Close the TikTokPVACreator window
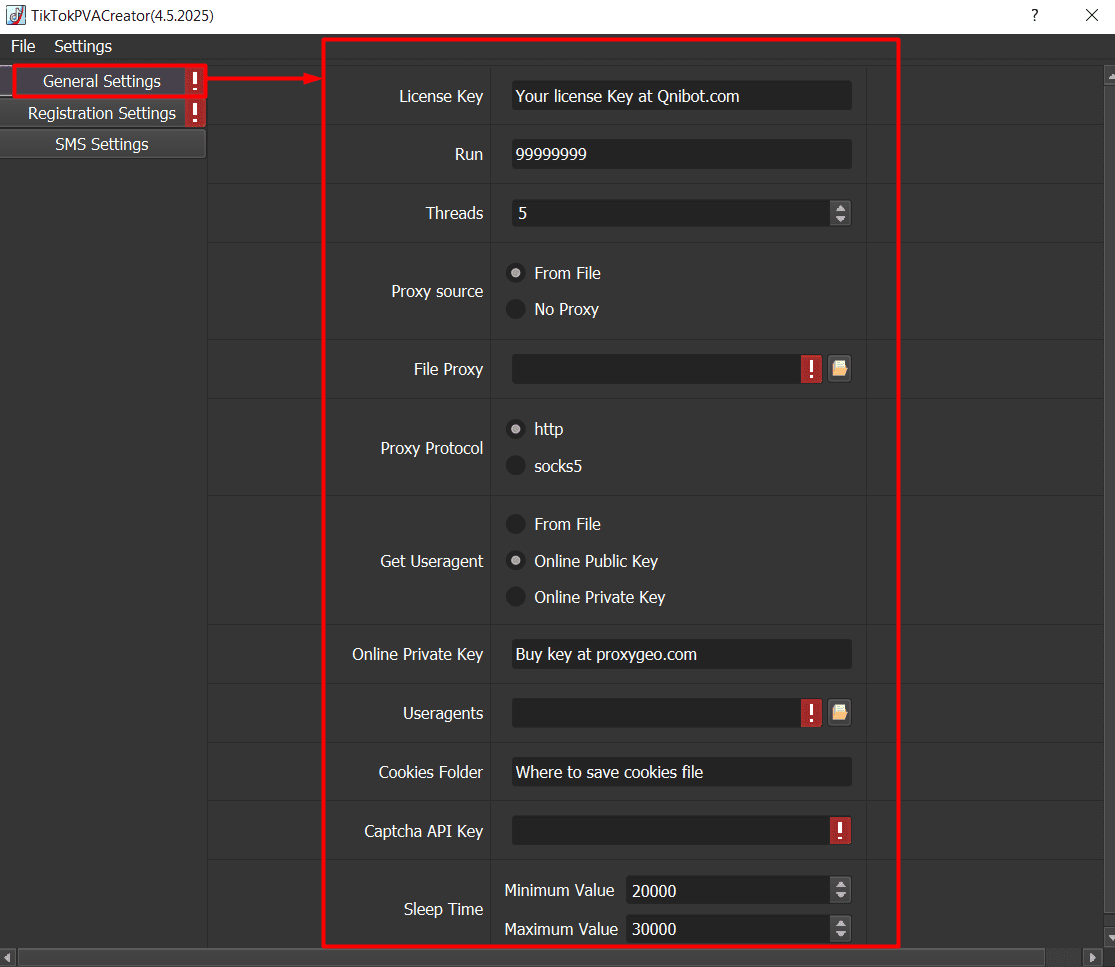The width and height of the screenshot is (1115, 967). point(1092,15)
